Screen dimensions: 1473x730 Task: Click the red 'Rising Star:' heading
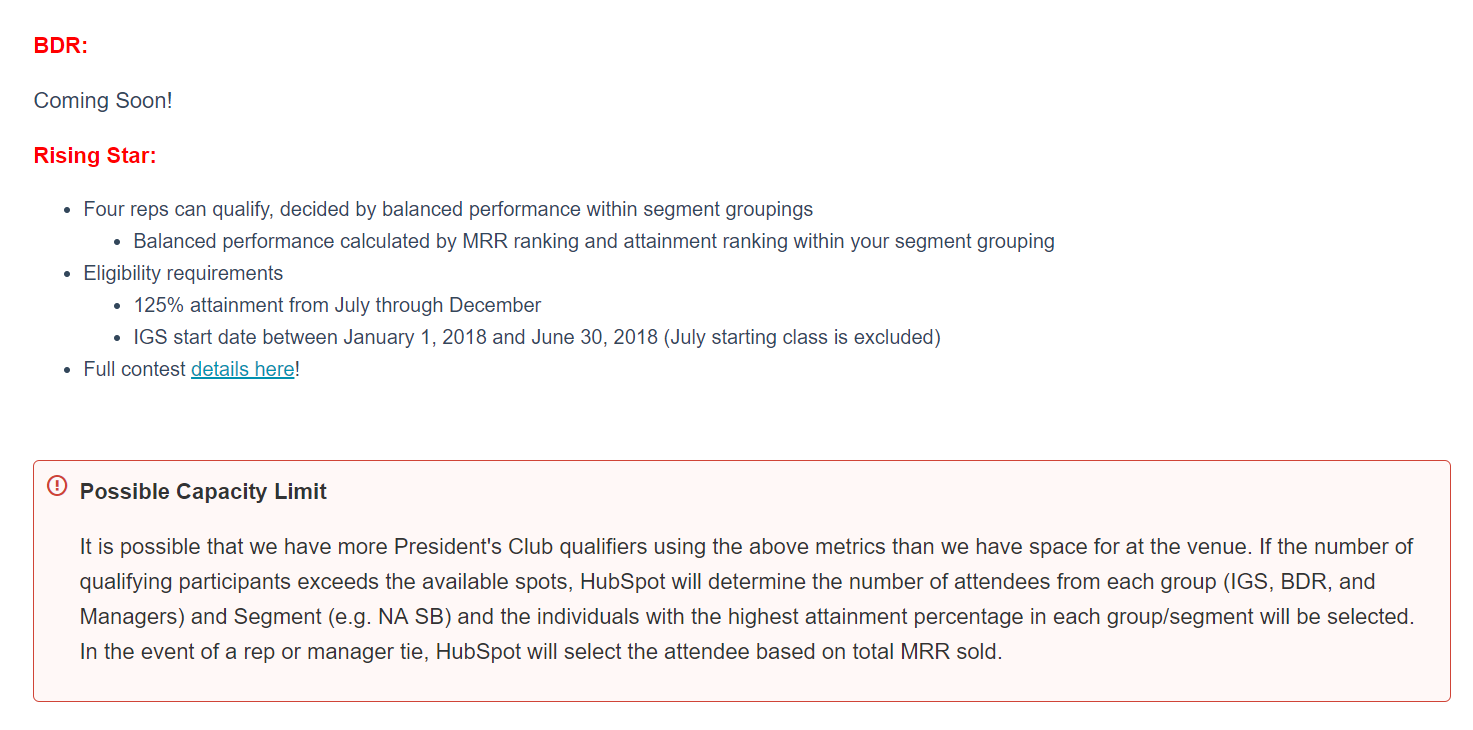(x=95, y=156)
